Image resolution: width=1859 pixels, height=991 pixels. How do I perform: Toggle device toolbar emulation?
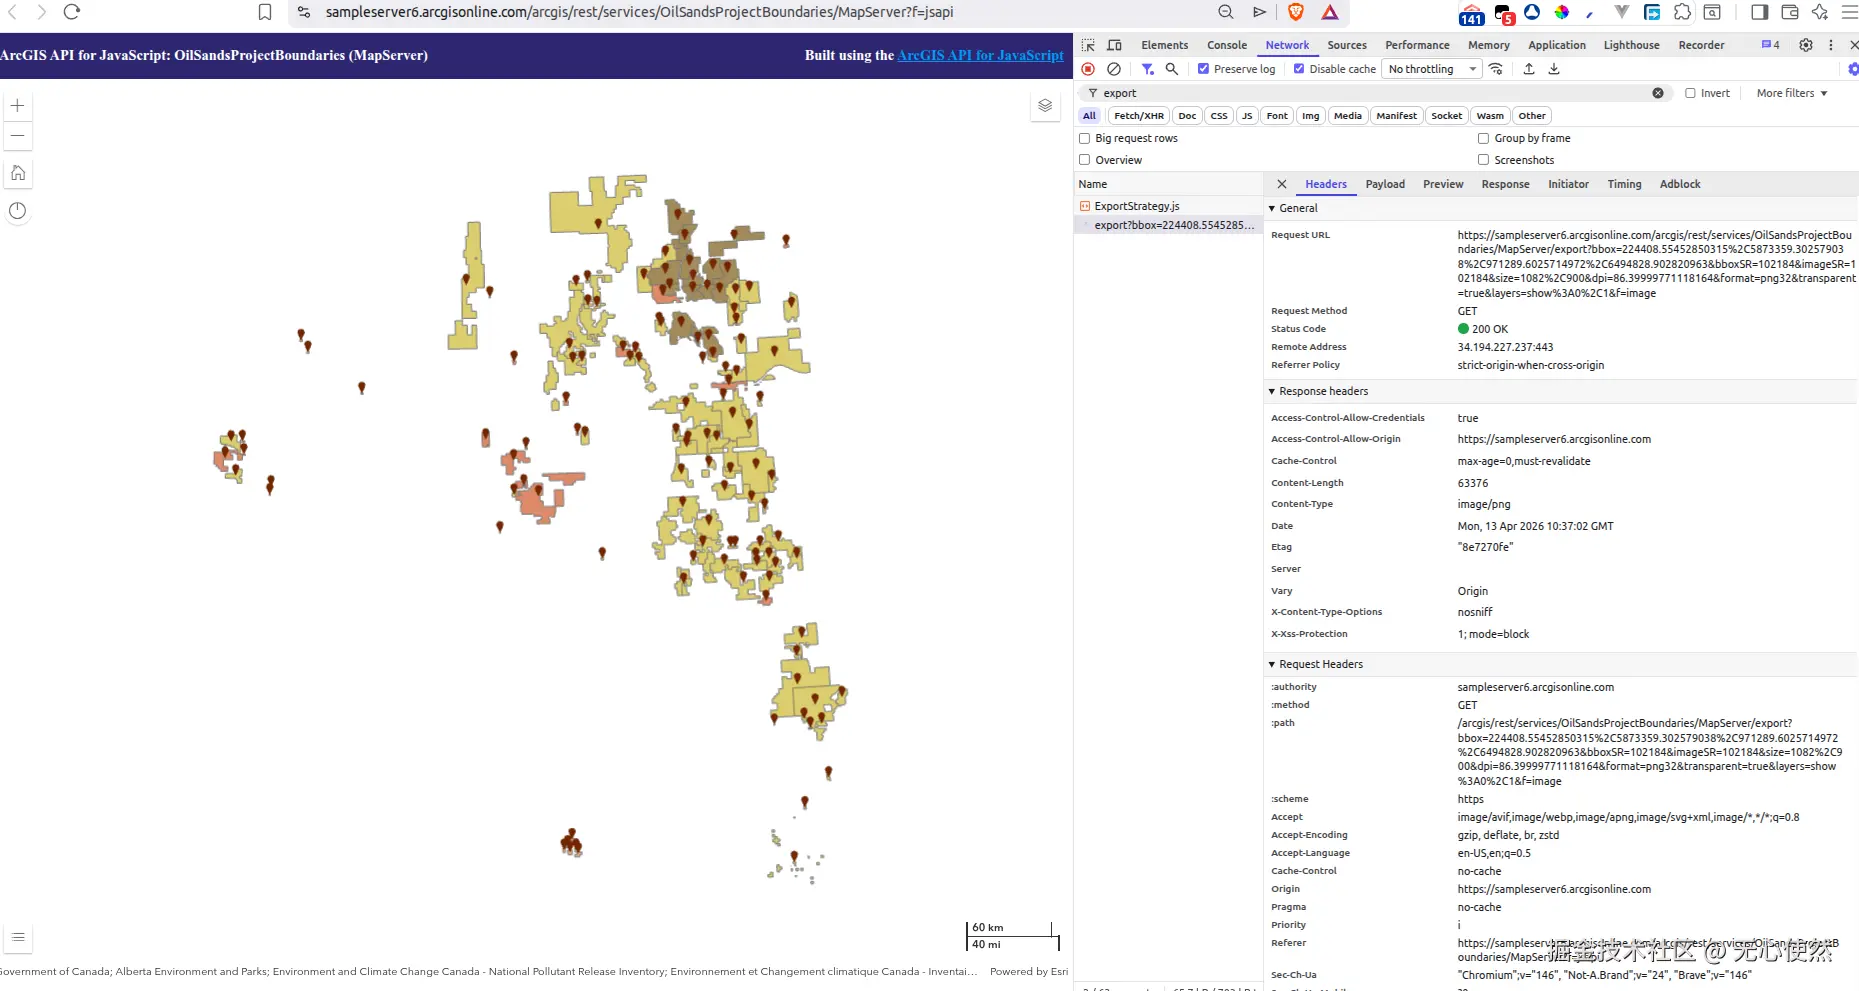[1115, 45]
